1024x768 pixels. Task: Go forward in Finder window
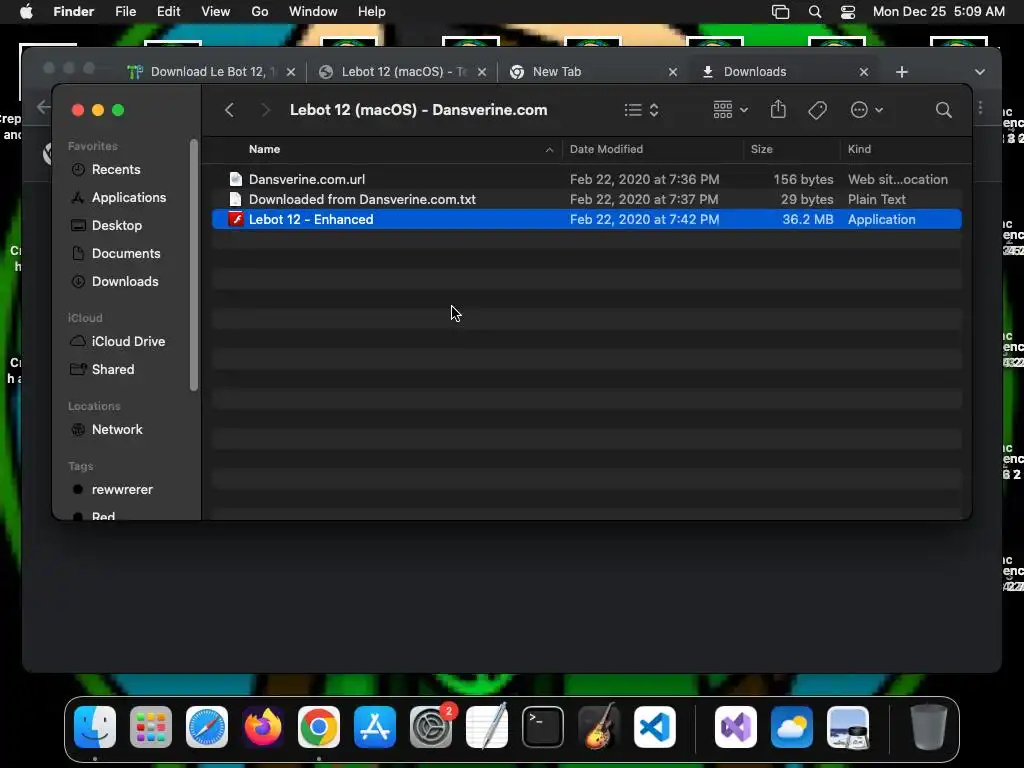[265, 110]
